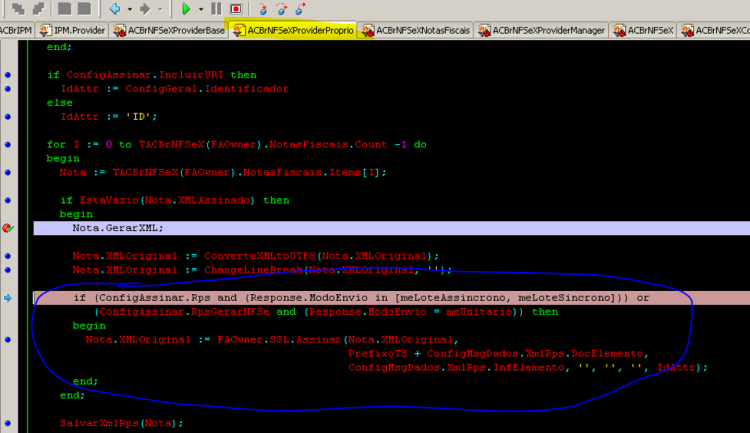Switch to the ACBrNFSeXProviderBase tab
Screen dimensions: 750x433
pyautogui.click(x=169, y=30)
